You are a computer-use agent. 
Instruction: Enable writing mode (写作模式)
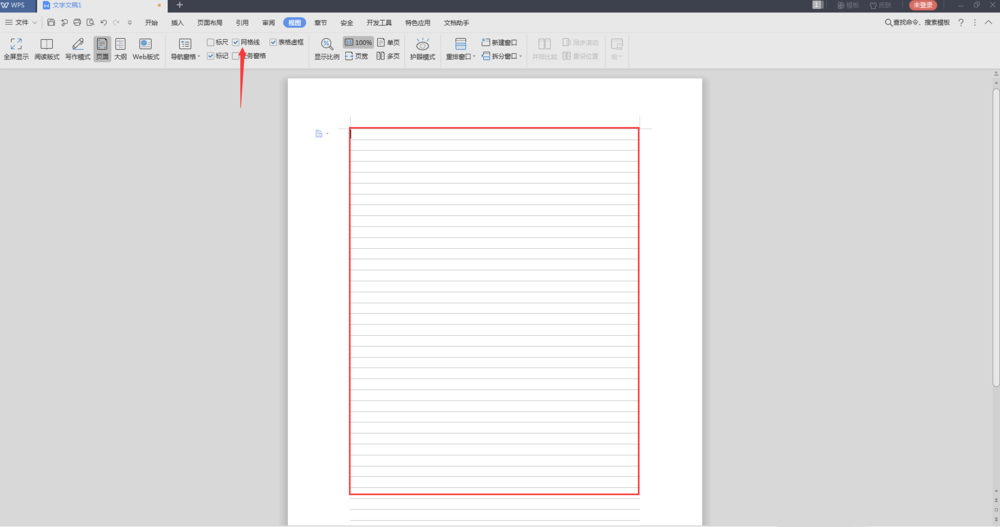pyautogui.click(x=77, y=48)
